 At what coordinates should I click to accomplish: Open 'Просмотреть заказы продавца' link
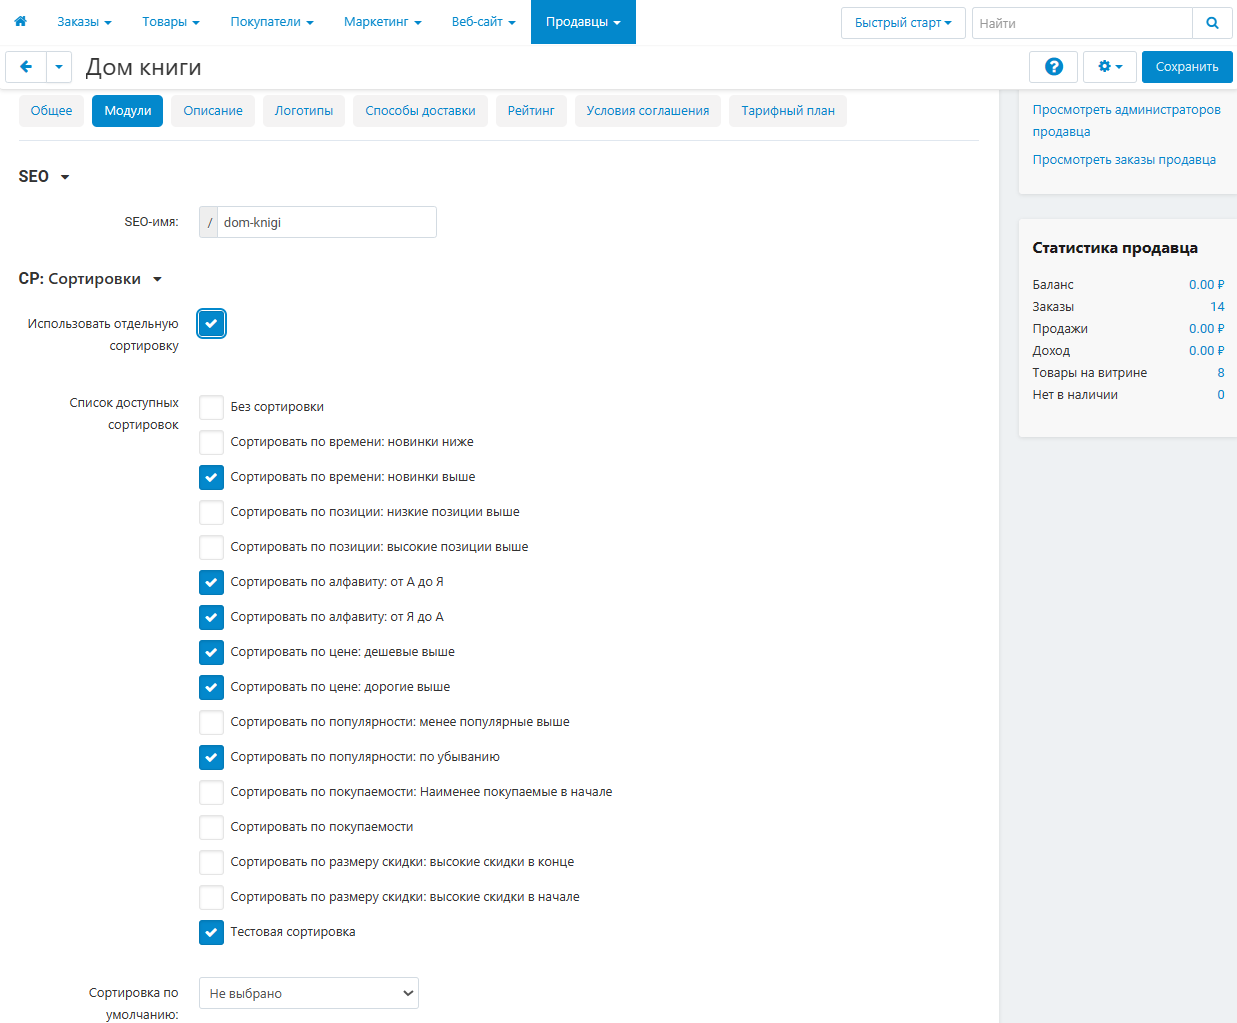pos(1124,160)
